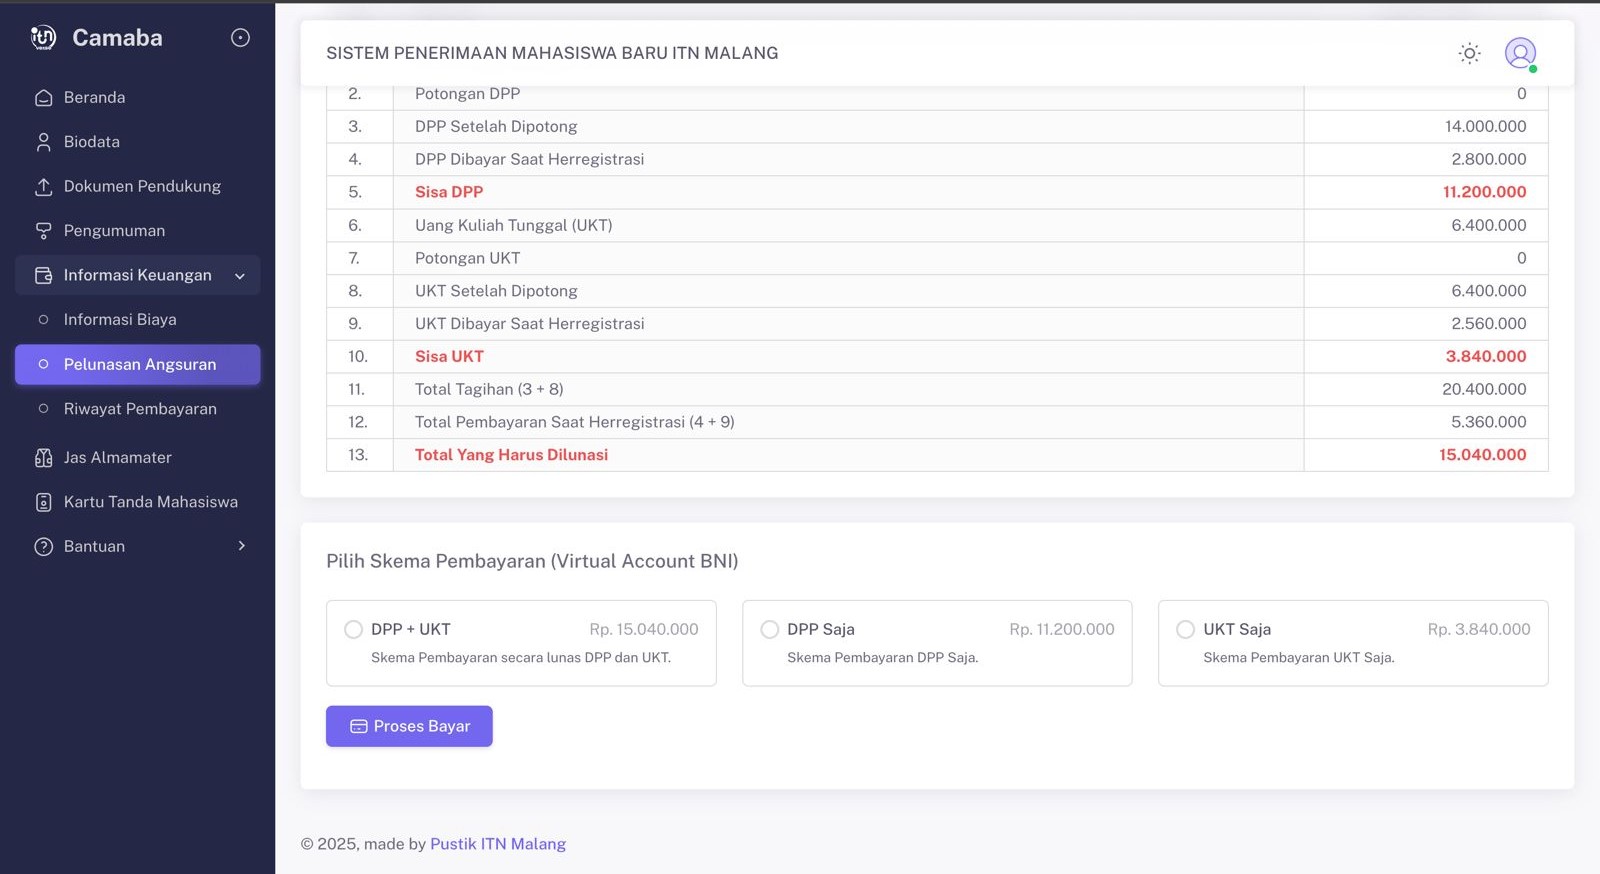Go to Riwayat Pembayaran page
Viewport: 1600px width, 874px height.
click(140, 409)
